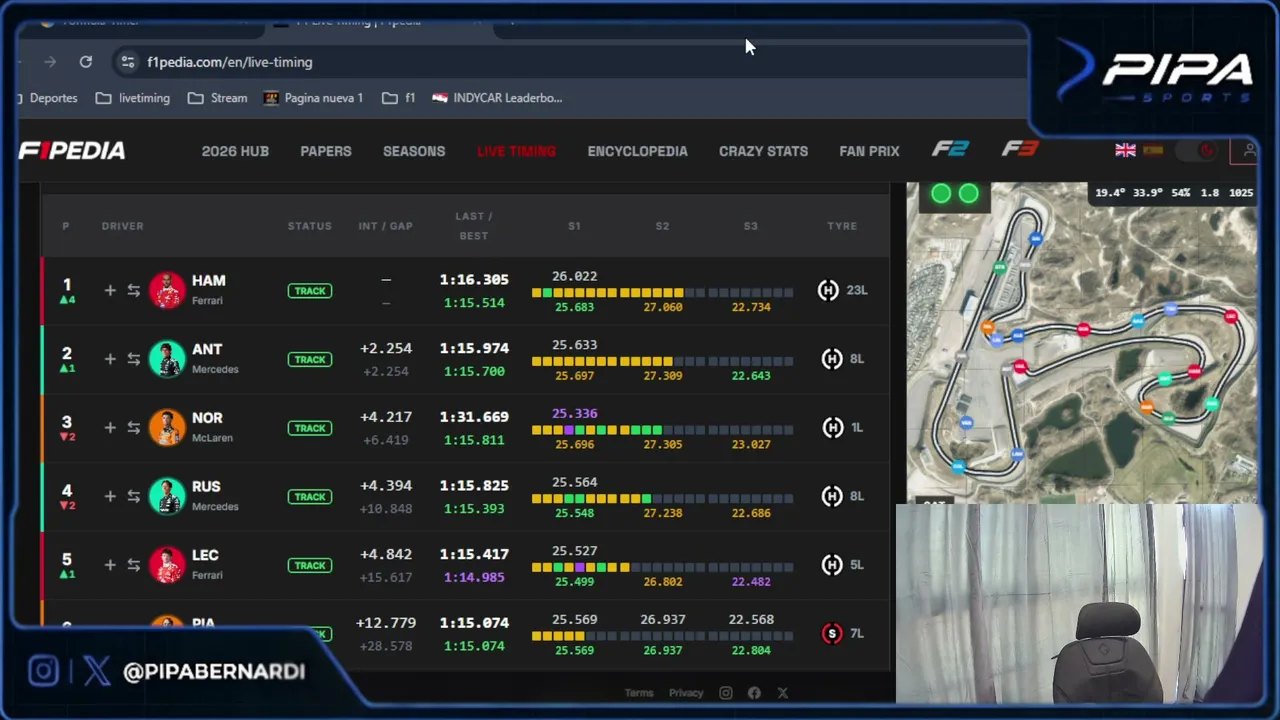
Task: Expand the LEC row with its plus icon
Action: (x=110, y=565)
